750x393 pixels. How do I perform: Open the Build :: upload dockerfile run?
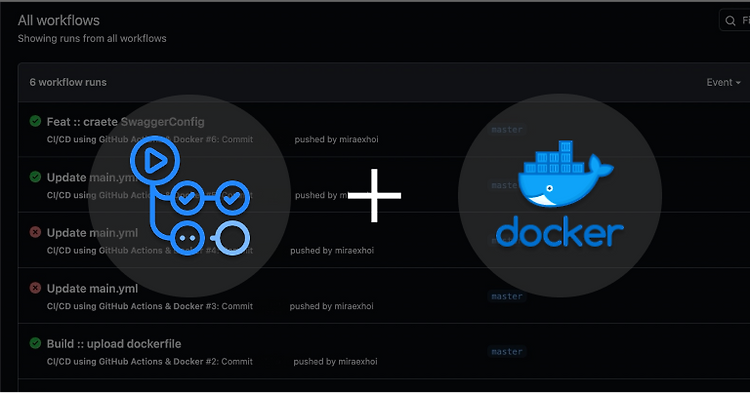(114, 344)
